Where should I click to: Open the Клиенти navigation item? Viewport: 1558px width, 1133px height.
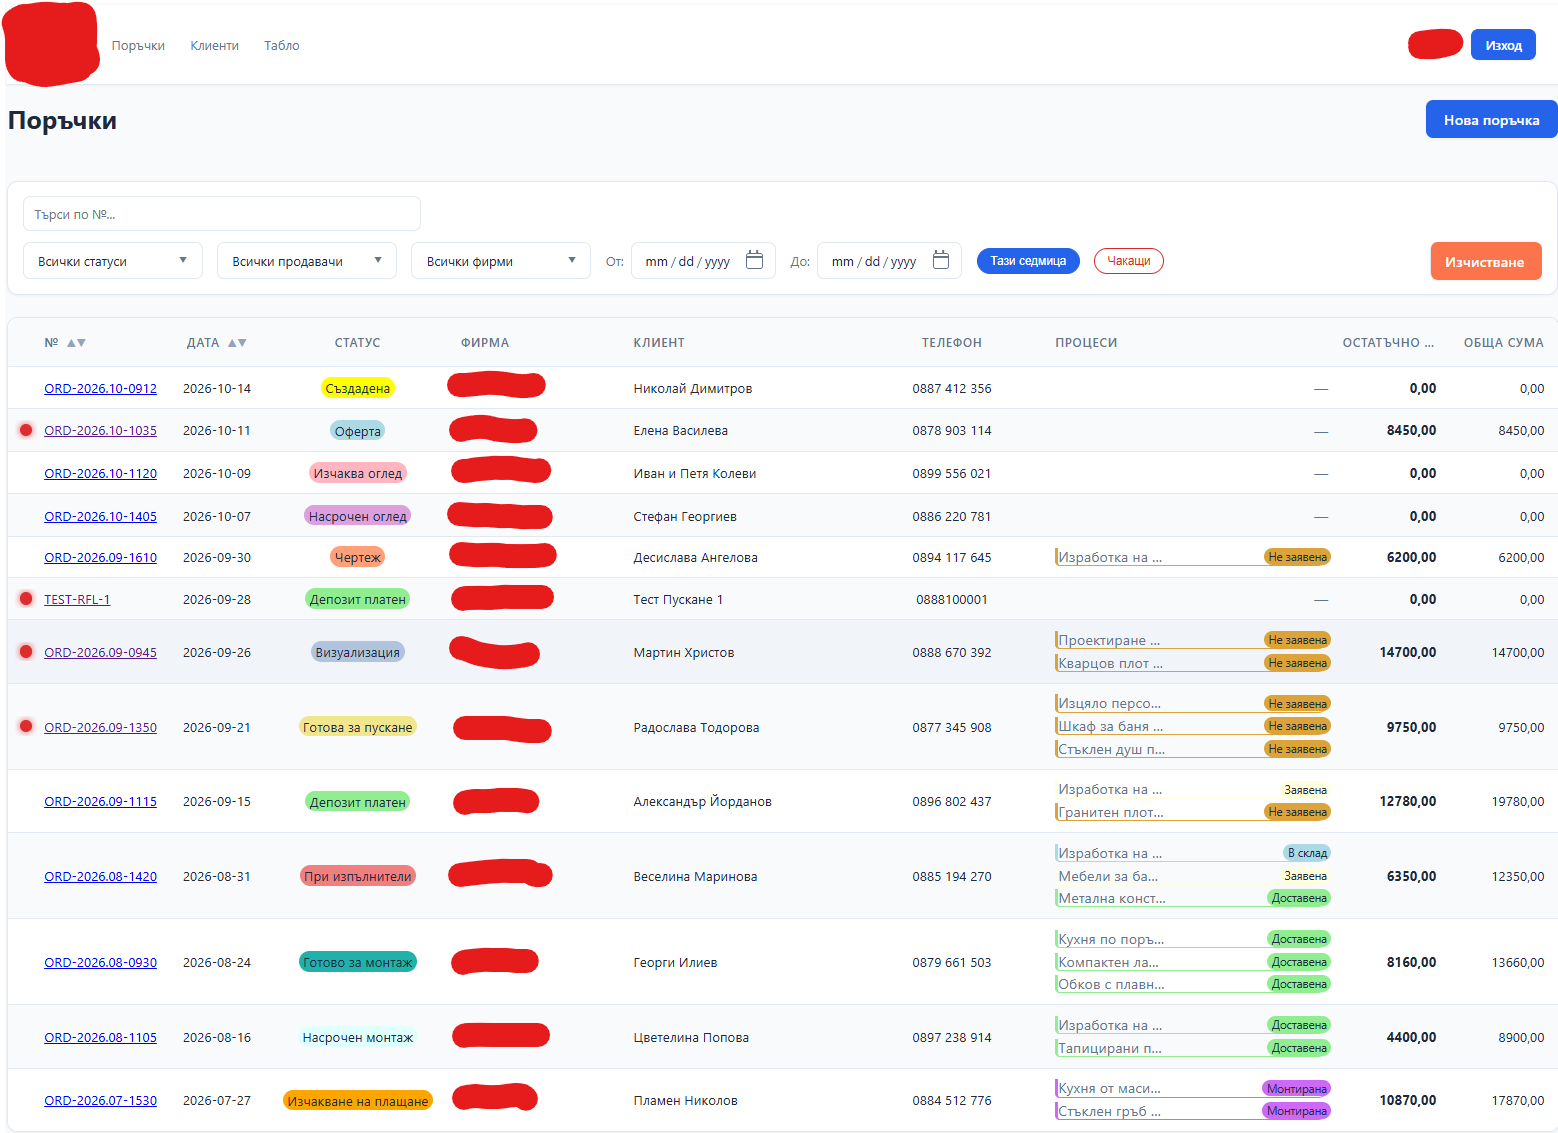[215, 46]
